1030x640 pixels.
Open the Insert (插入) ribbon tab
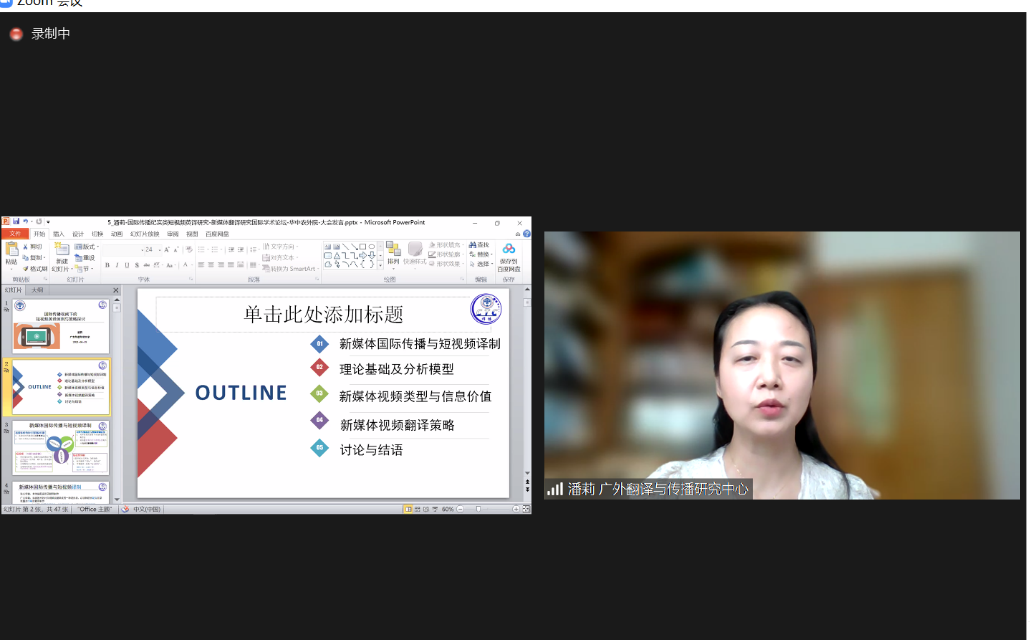tap(58, 234)
